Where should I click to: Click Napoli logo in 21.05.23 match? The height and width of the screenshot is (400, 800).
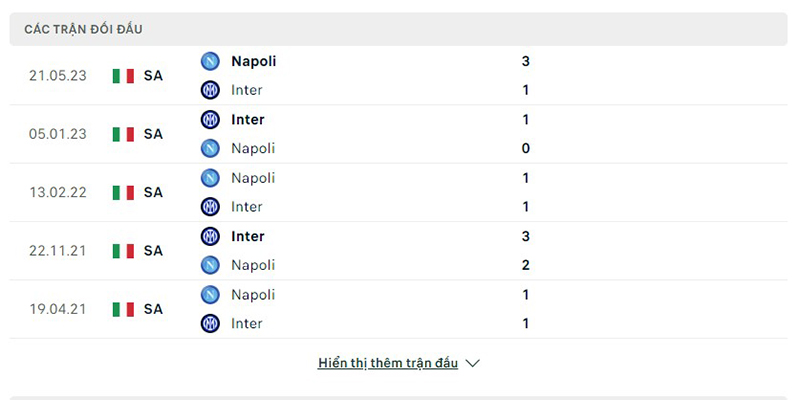(x=210, y=61)
